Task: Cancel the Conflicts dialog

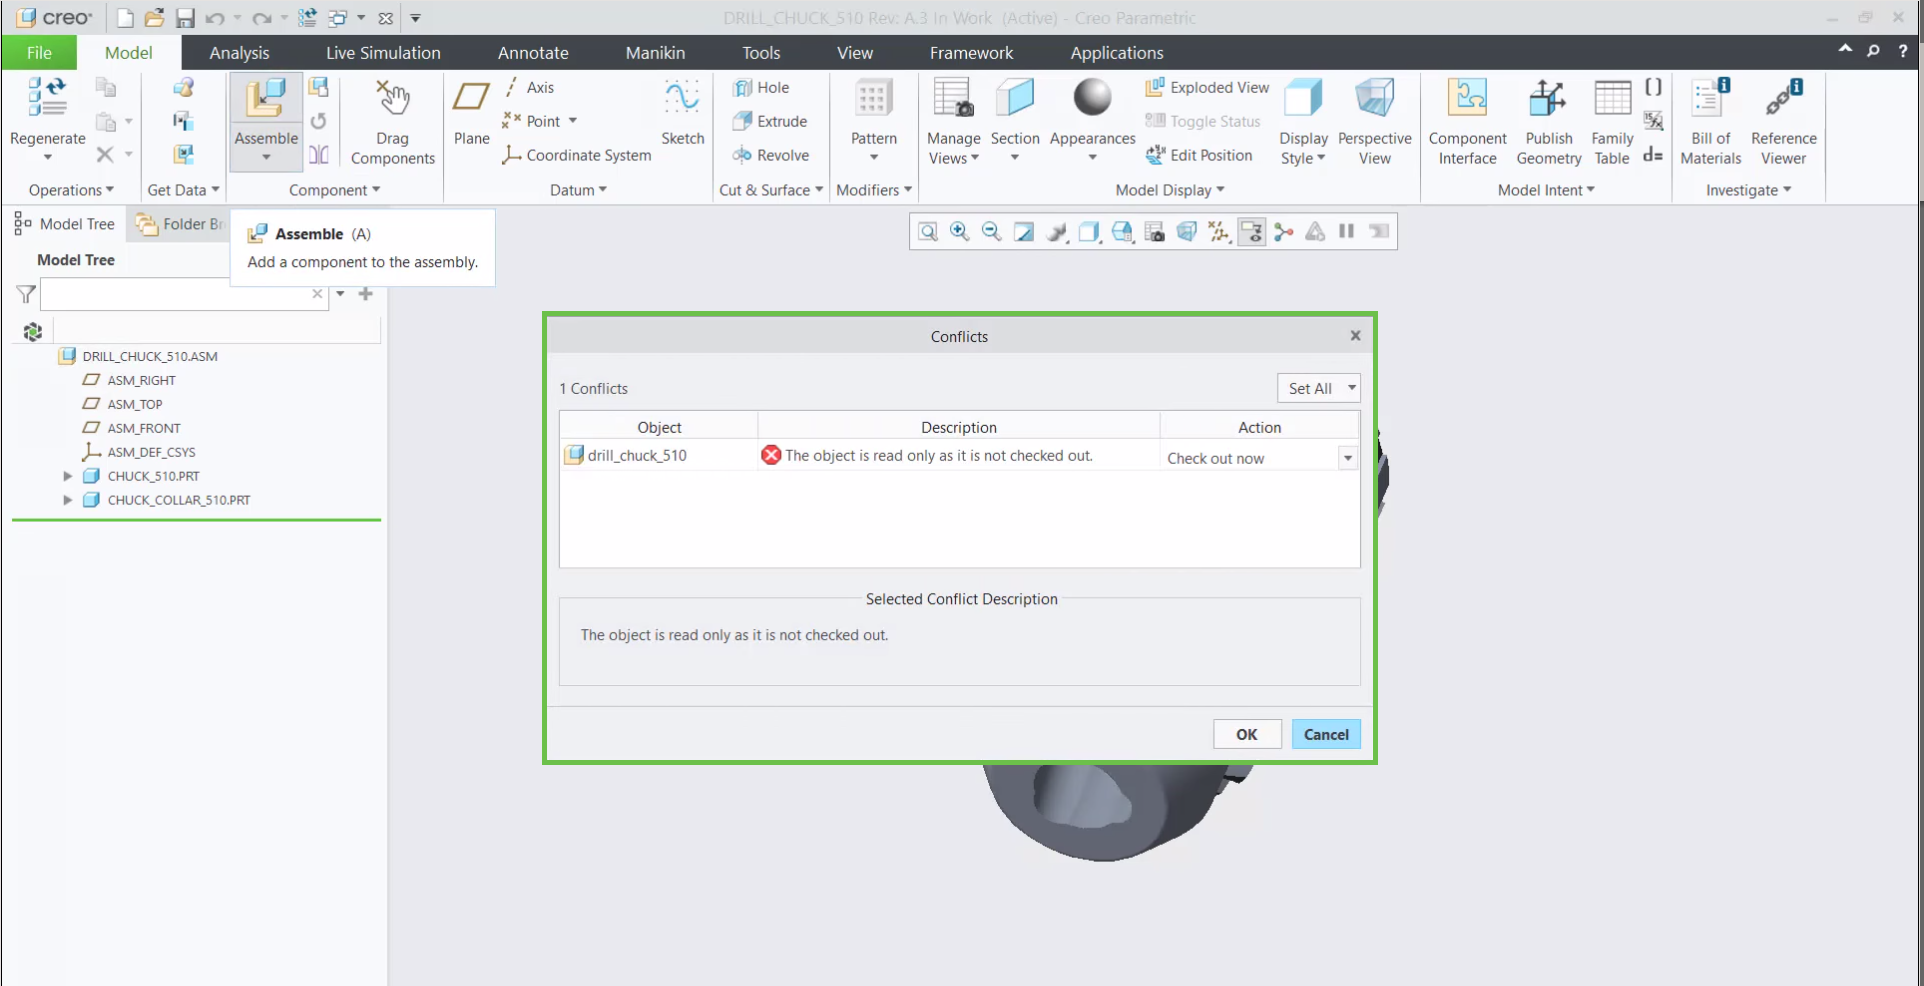Action: 1326,734
